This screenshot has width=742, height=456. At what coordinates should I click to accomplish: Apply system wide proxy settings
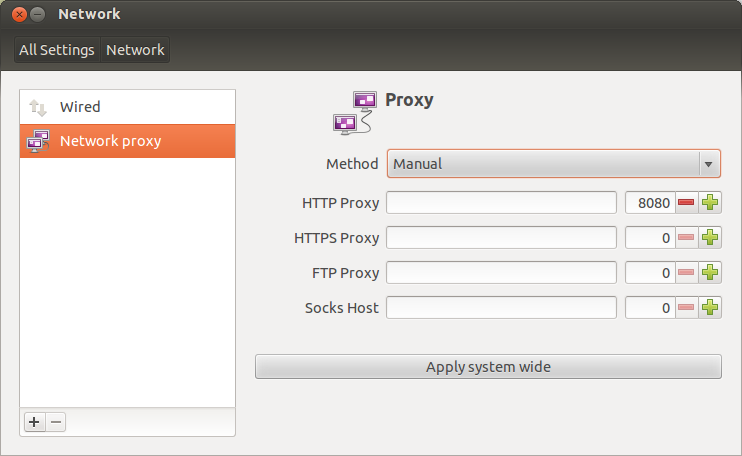[x=488, y=367]
